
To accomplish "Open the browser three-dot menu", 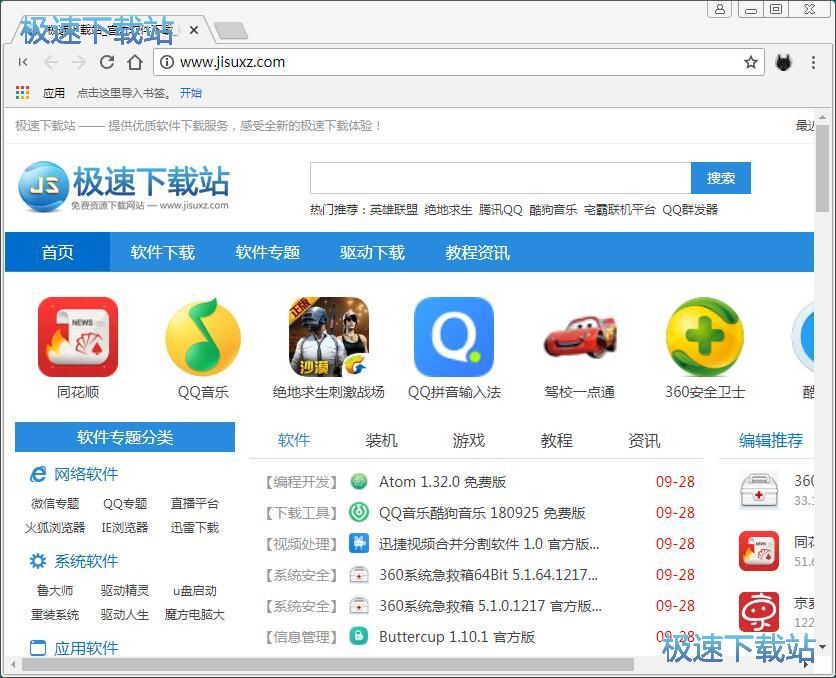I will coord(813,62).
